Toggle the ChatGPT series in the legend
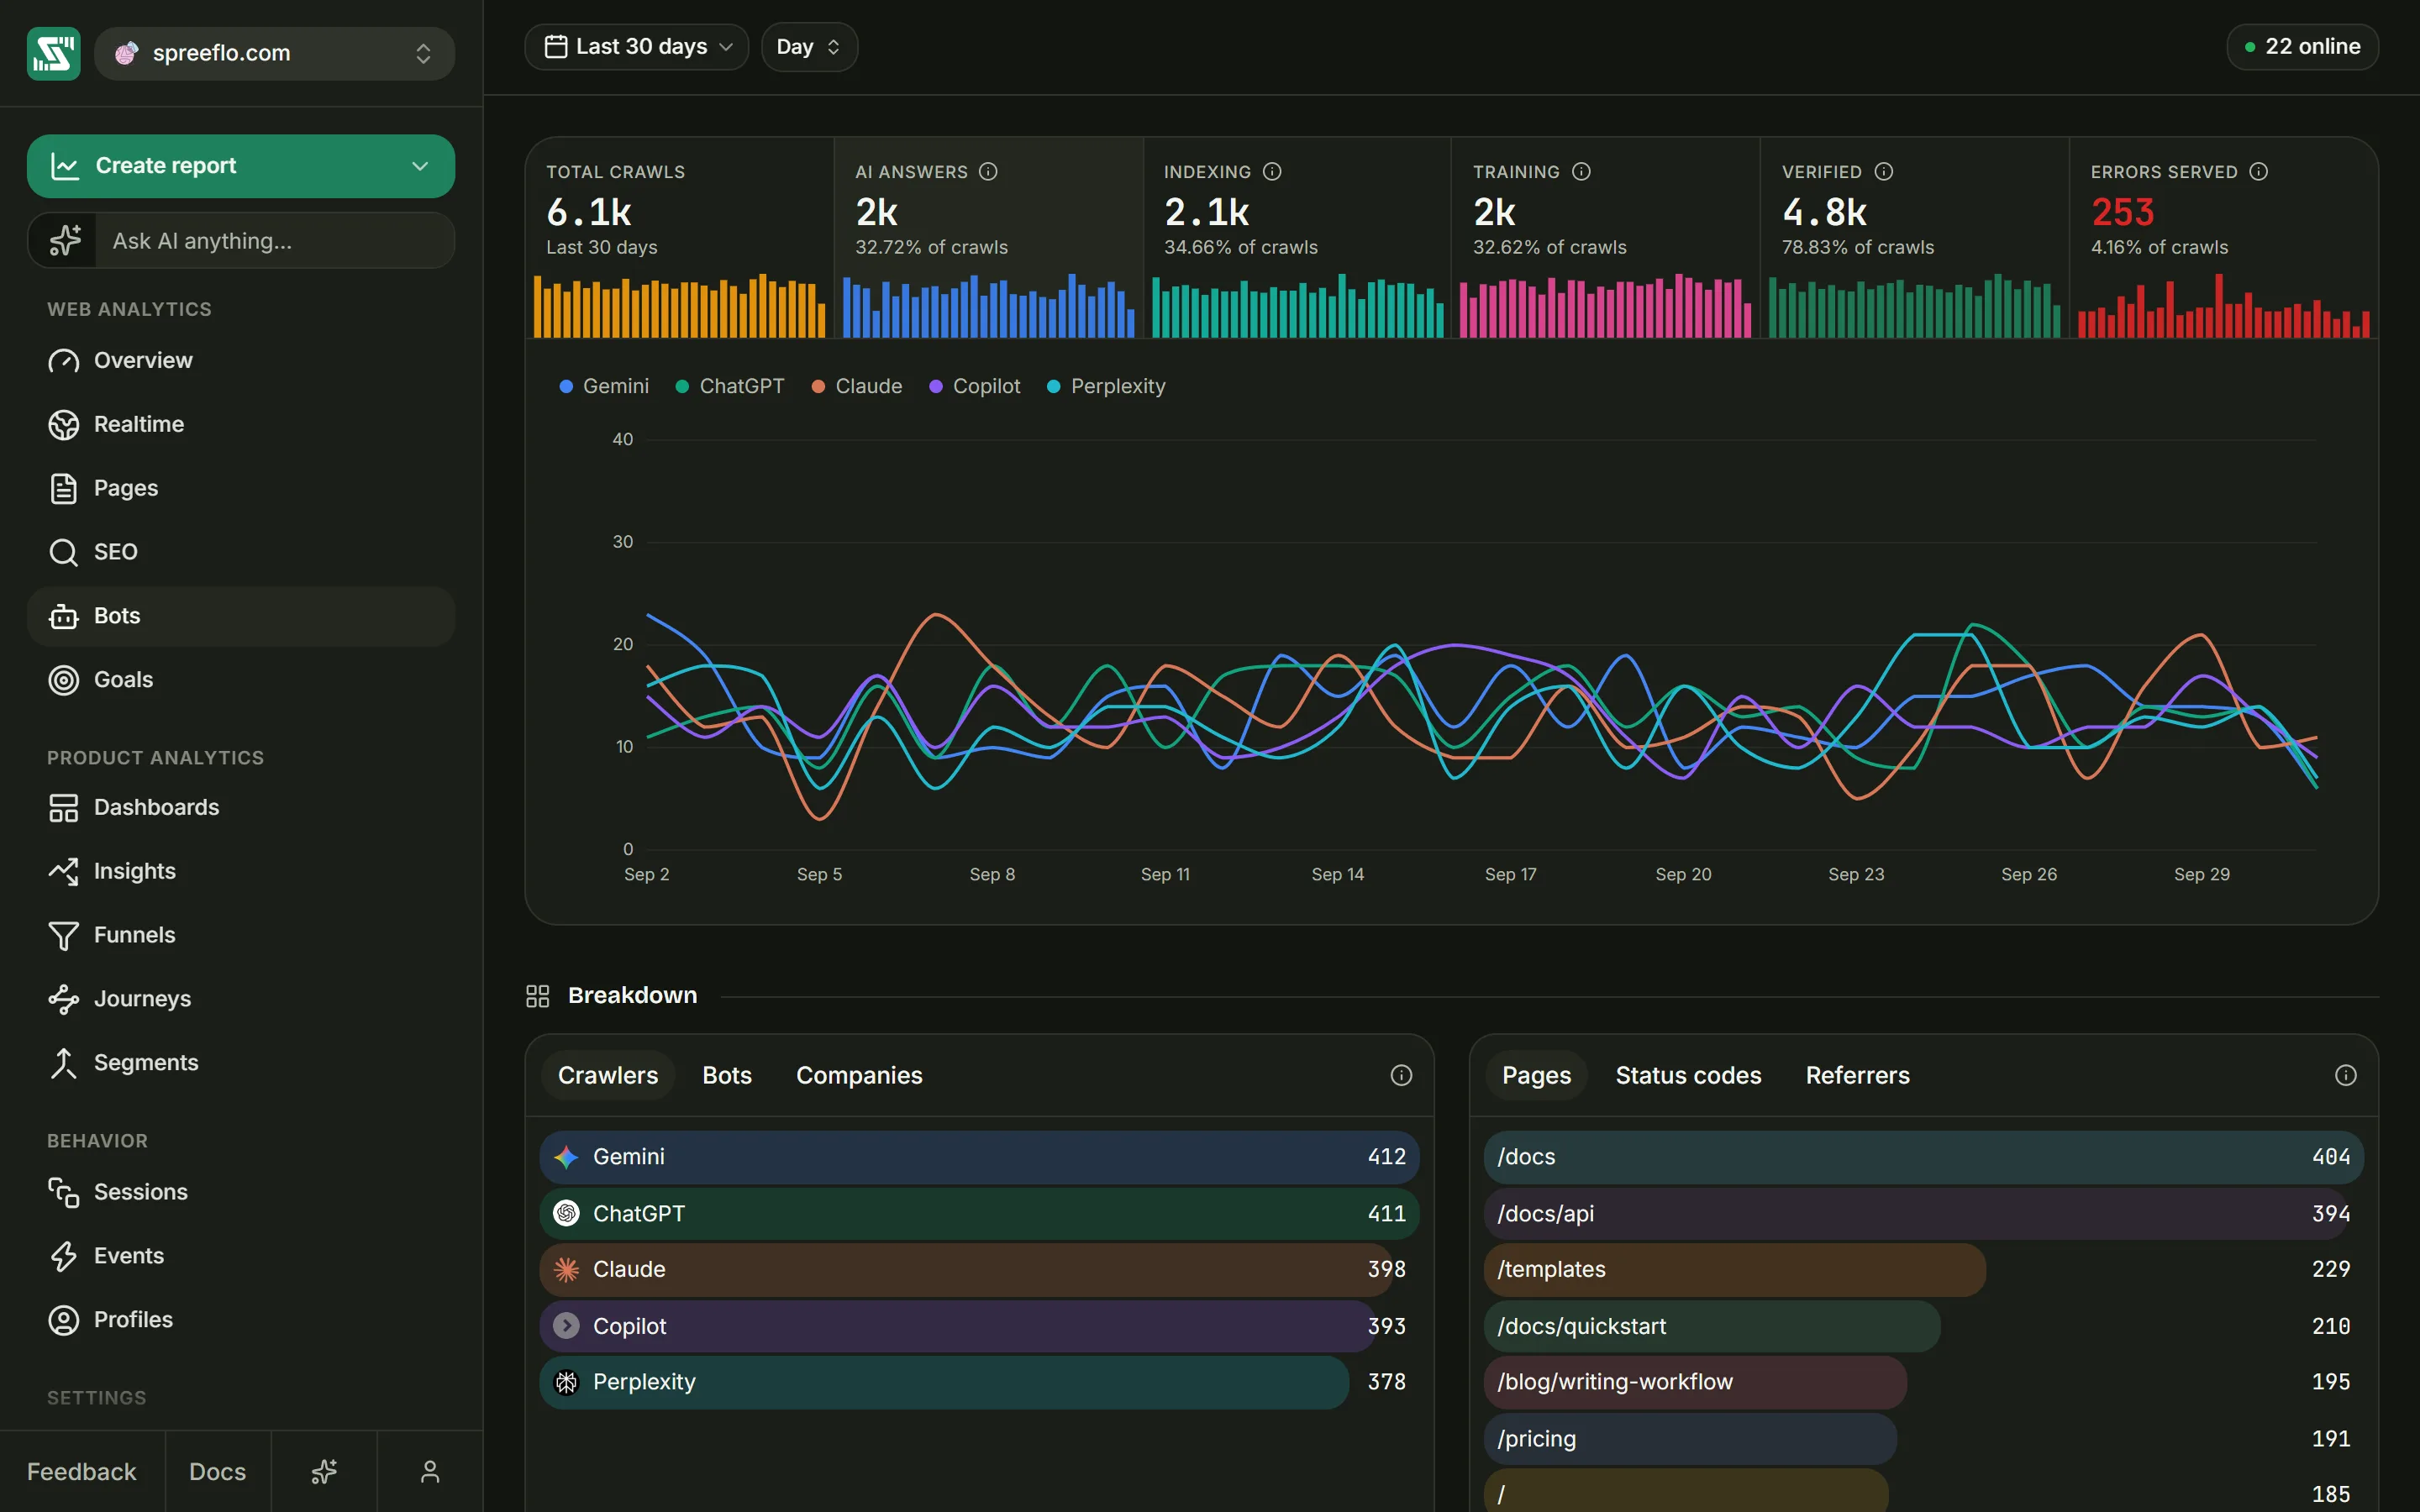The width and height of the screenshot is (2420, 1512). [730, 386]
